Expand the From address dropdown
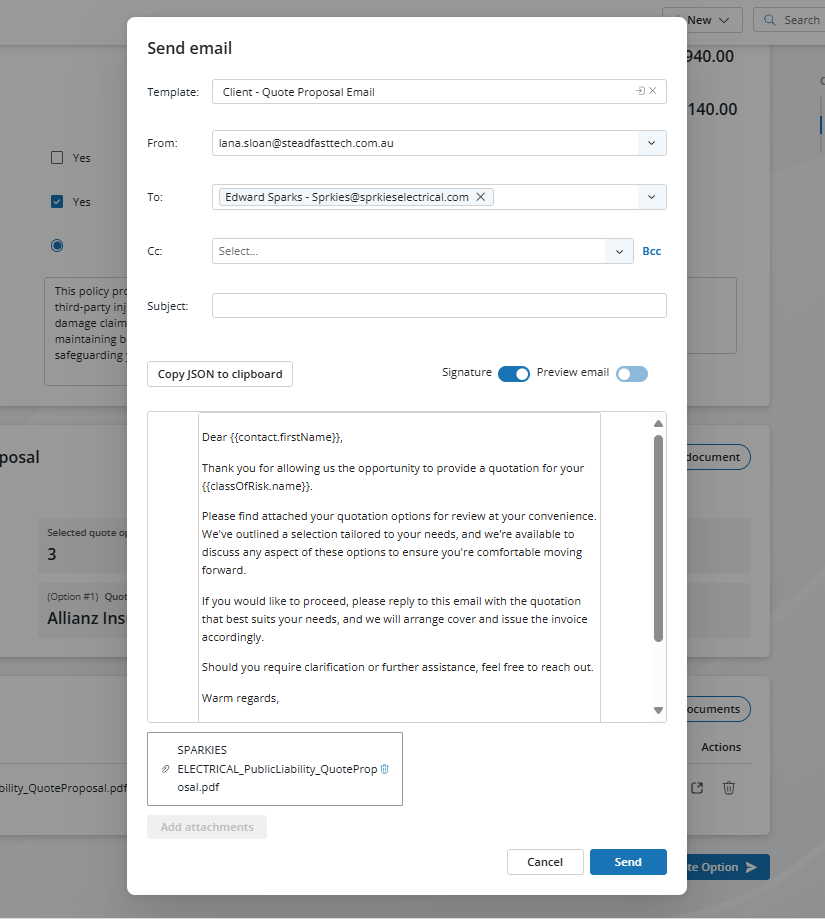This screenshot has width=825, height=919. pos(651,143)
